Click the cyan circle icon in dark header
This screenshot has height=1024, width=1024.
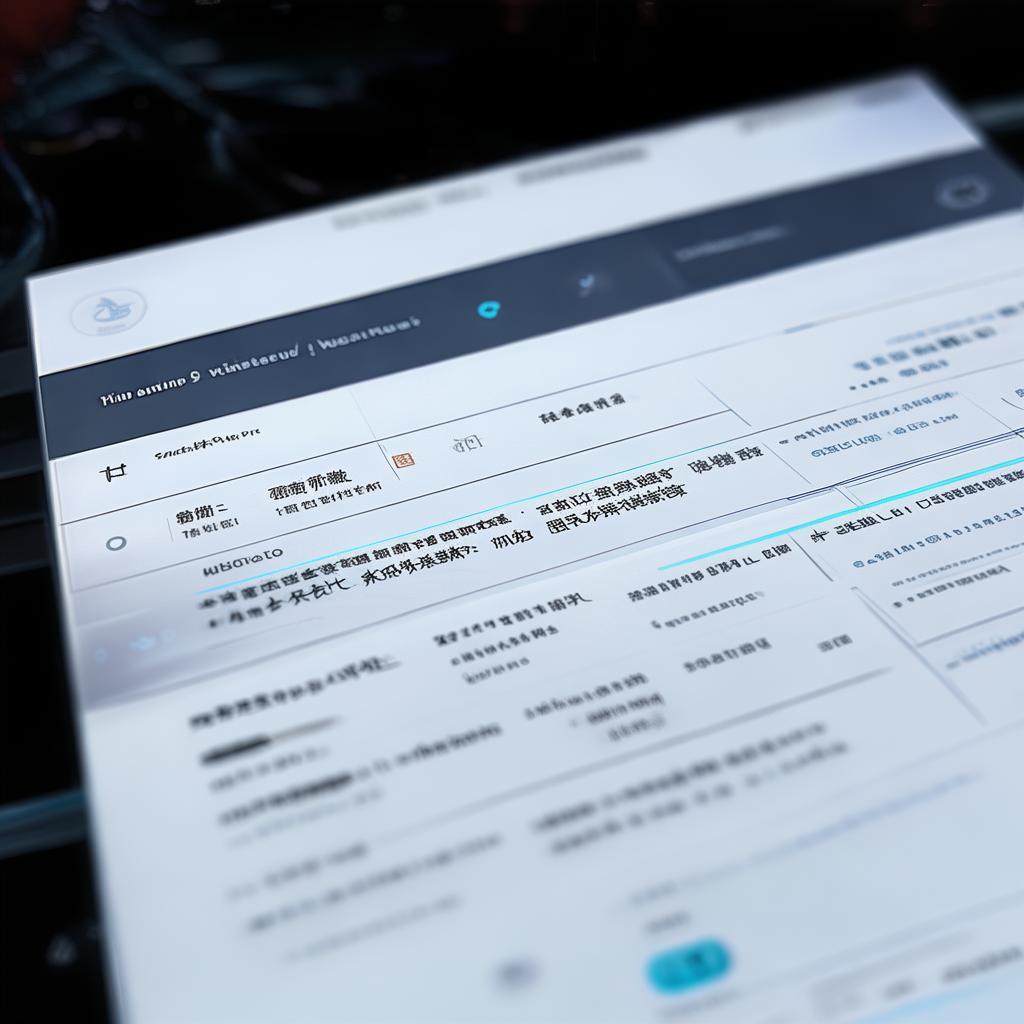click(x=488, y=309)
